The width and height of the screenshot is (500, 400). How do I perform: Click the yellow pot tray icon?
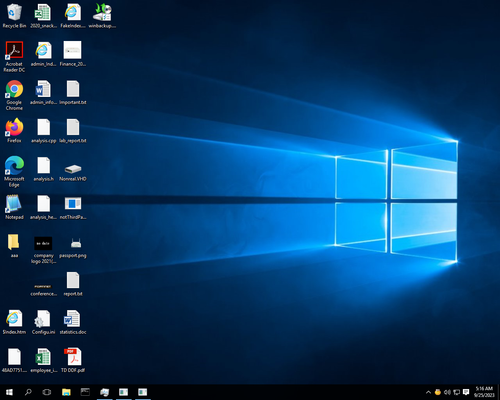(x=438, y=392)
